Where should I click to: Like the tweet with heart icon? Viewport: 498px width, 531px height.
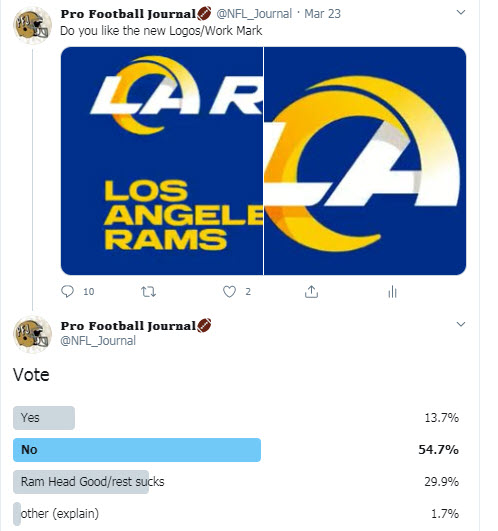[230, 291]
